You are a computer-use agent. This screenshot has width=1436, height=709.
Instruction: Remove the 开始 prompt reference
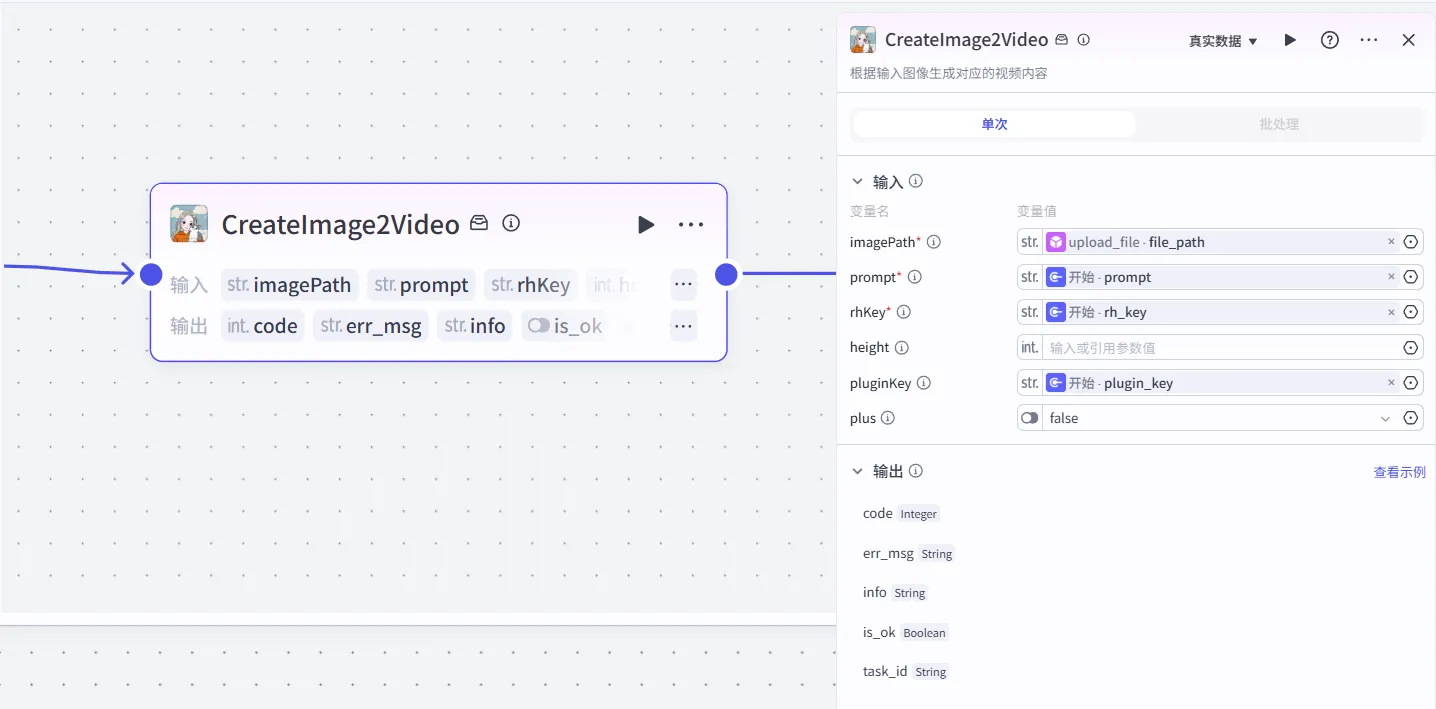click(x=1391, y=277)
